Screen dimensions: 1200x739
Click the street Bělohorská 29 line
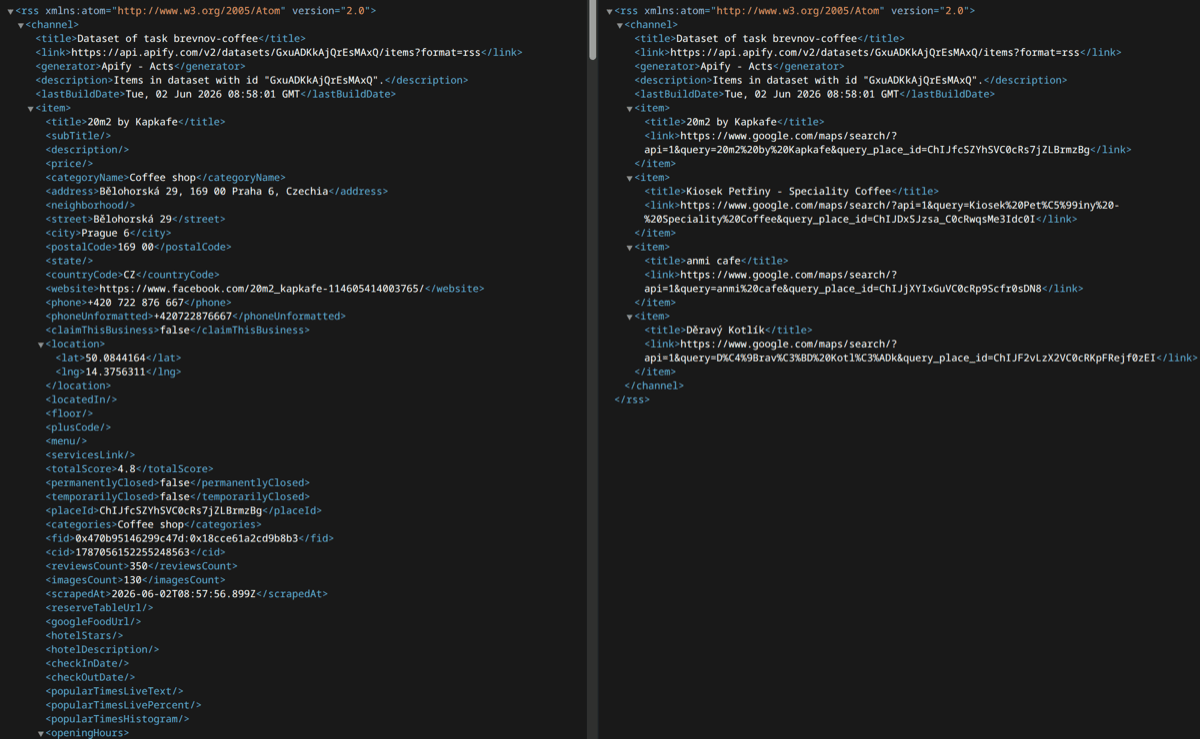(x=135, y=219)
